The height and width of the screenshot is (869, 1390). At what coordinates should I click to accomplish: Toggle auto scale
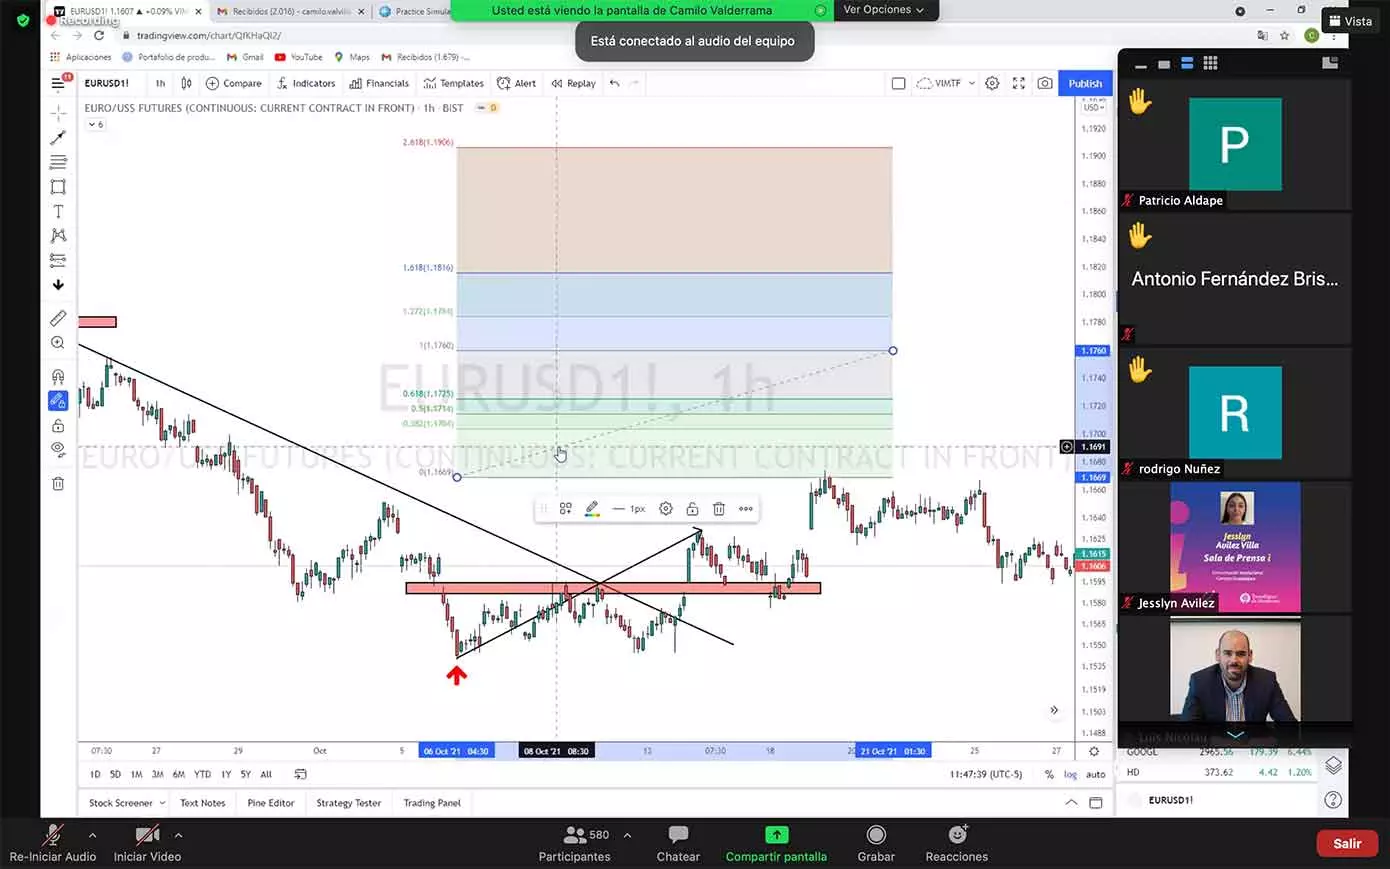(1096, 774)
